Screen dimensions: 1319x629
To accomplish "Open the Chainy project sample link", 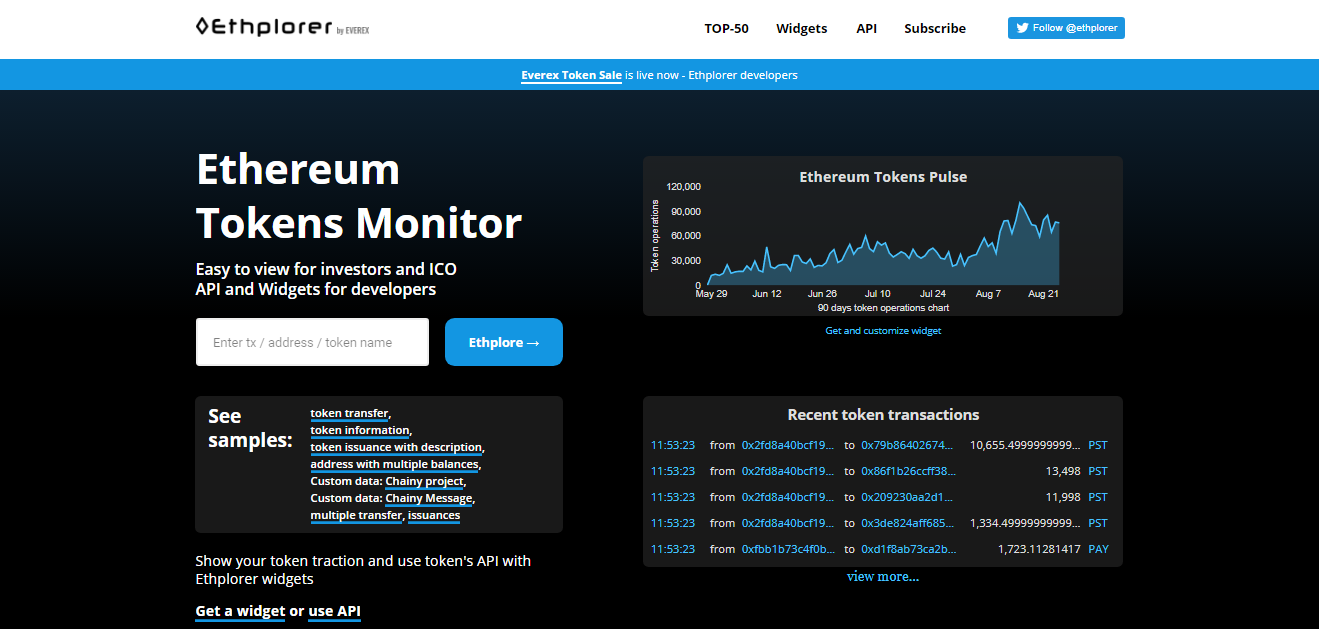I will click(x=425, y=482).
